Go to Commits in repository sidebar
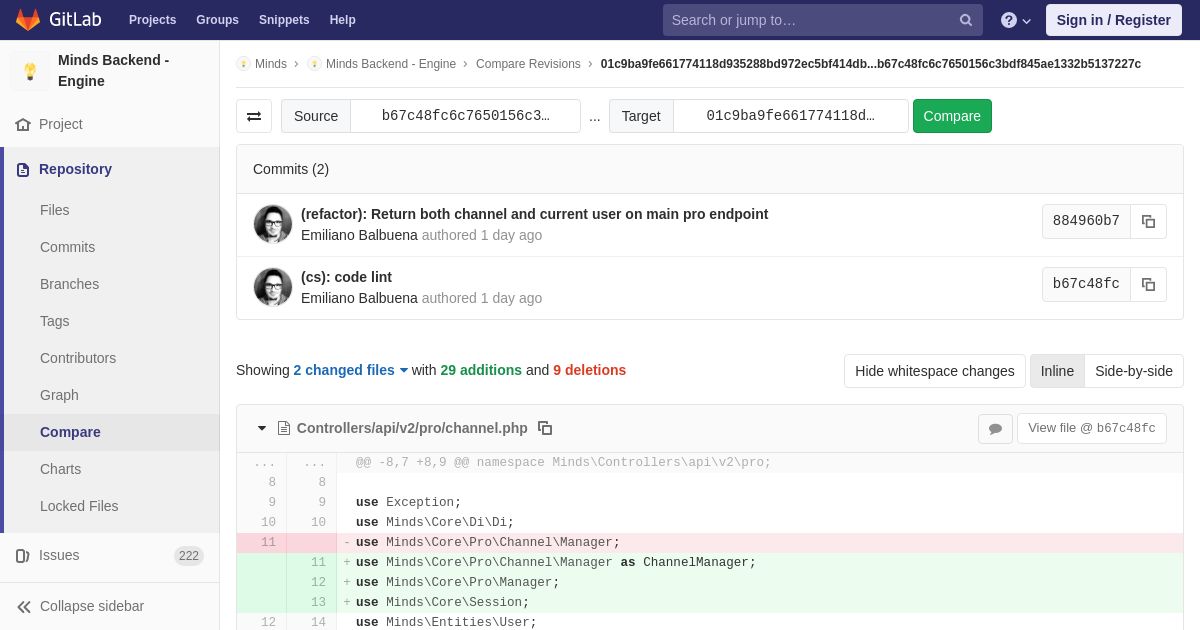This screenshot has width=1200, height=630. [x=67, y=247]
